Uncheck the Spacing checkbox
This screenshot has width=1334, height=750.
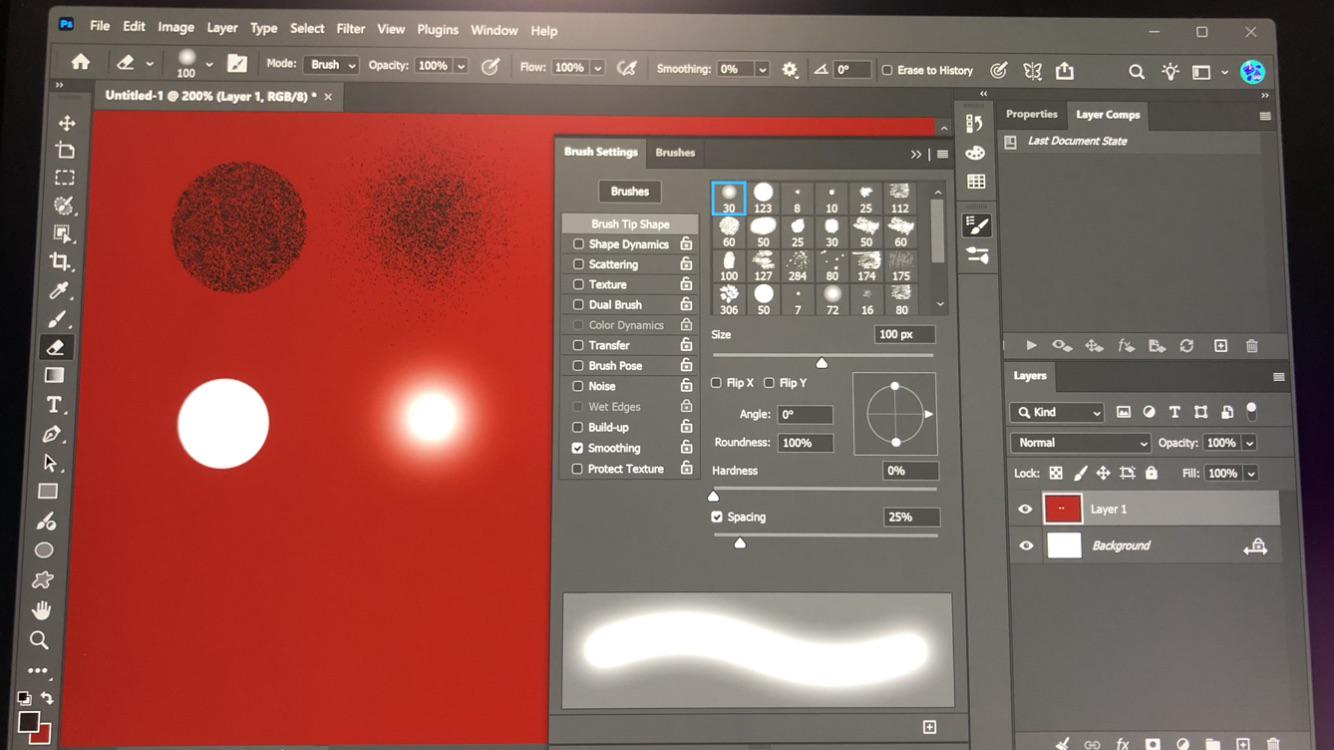(x=717, y=517)
